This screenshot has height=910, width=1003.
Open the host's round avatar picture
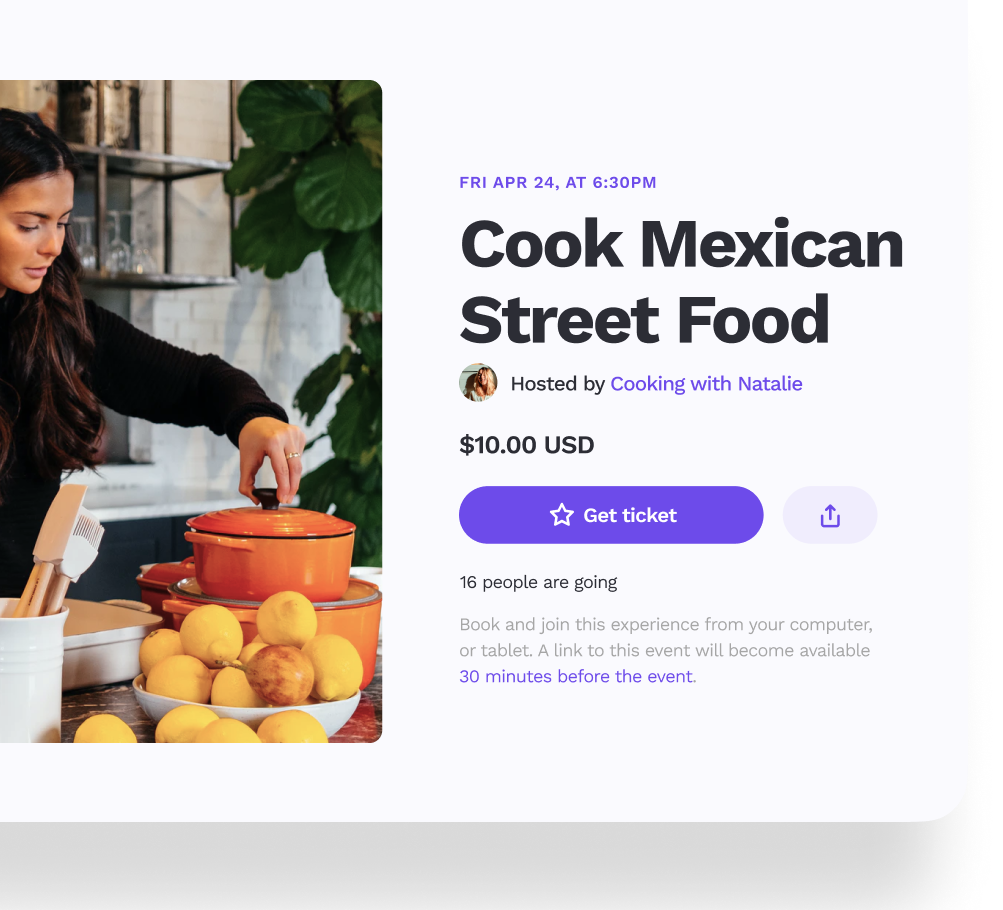[478, 382]
